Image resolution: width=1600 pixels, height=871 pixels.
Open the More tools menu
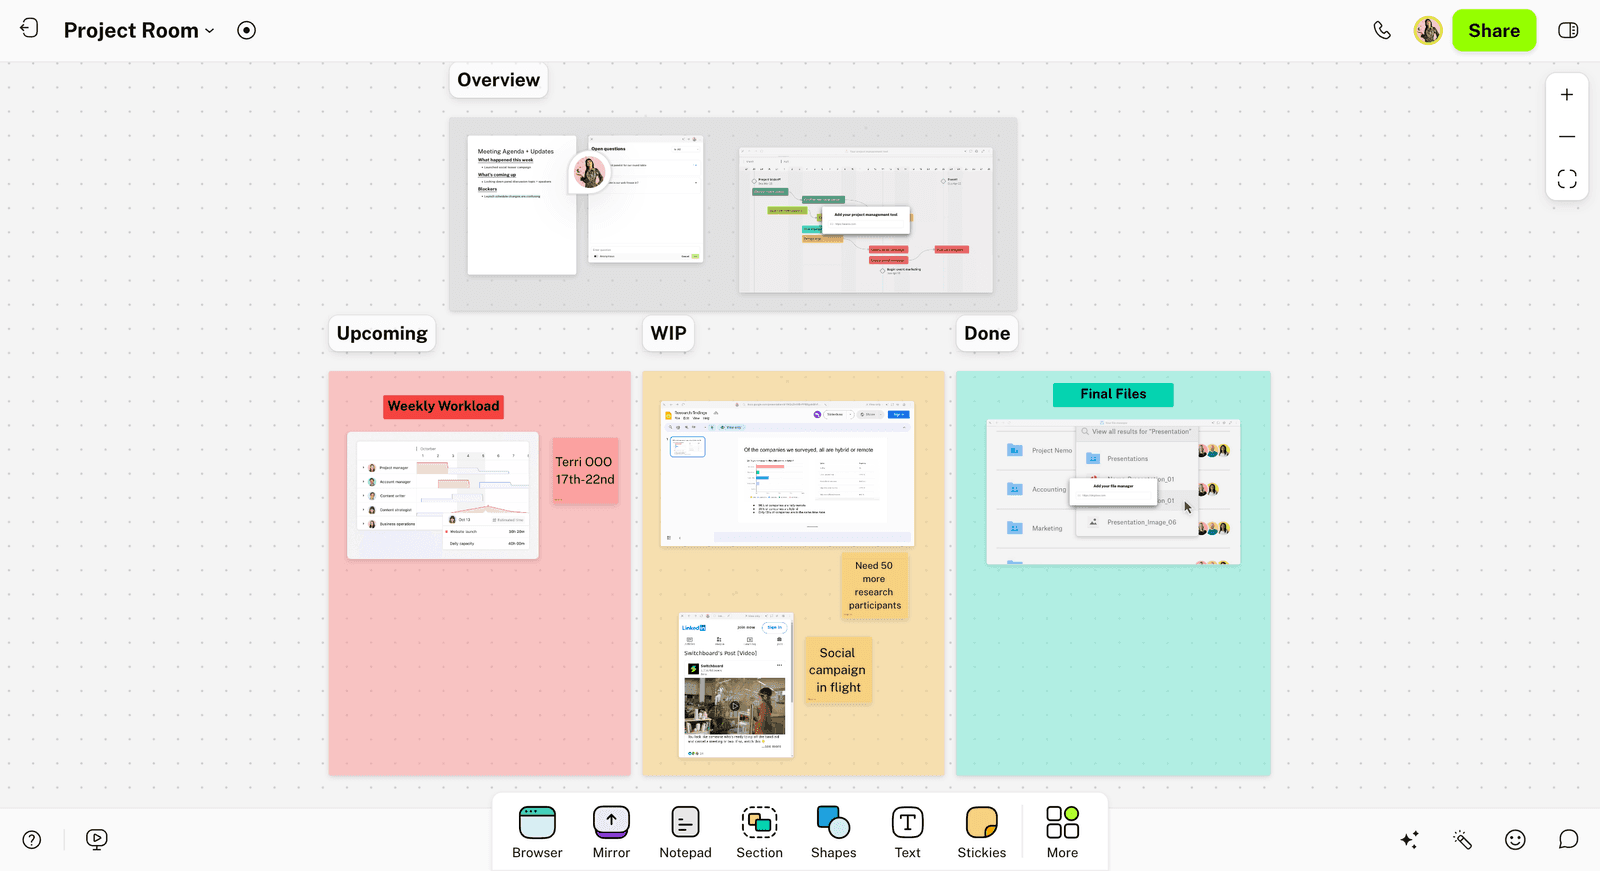1062,832
